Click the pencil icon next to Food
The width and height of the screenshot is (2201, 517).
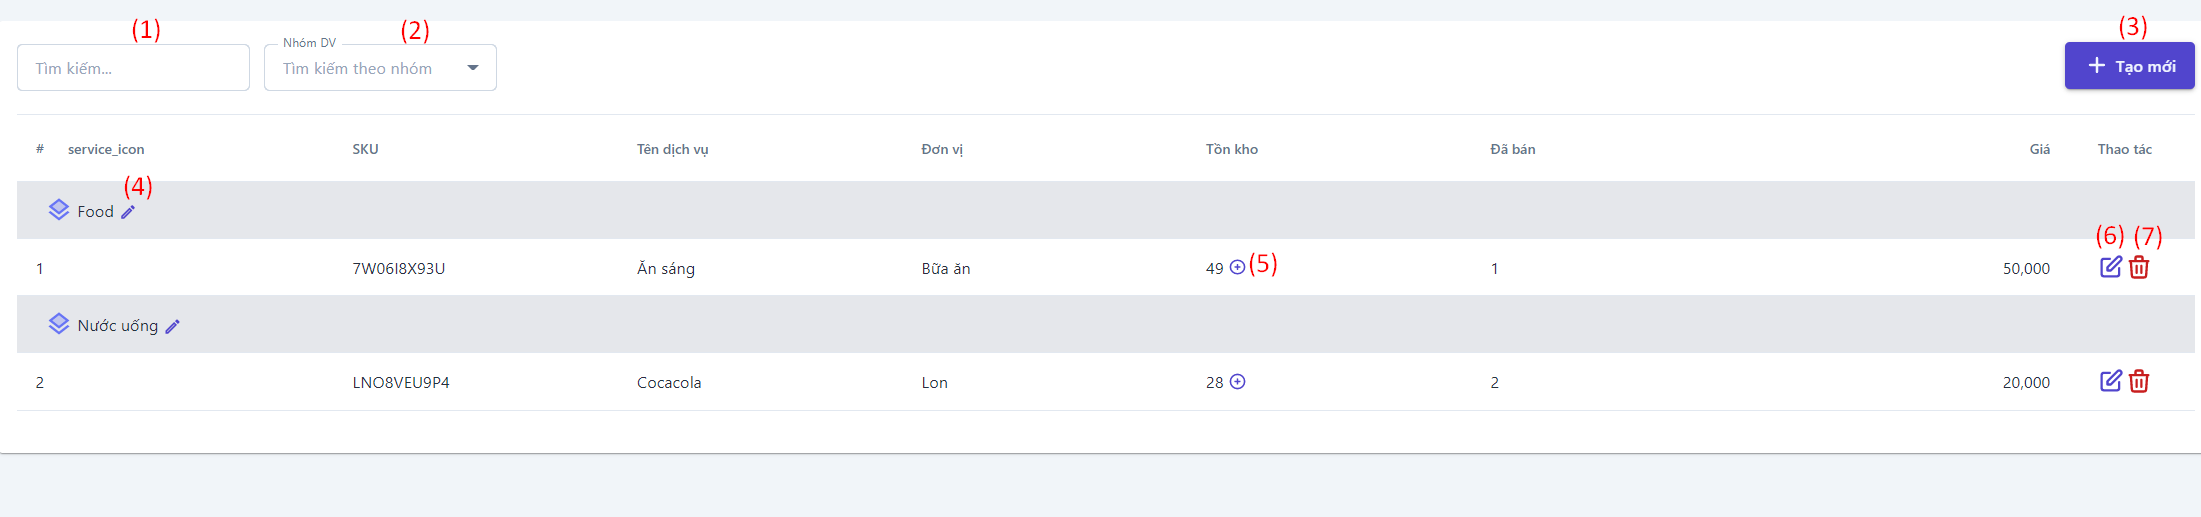(x=128, y=212)
